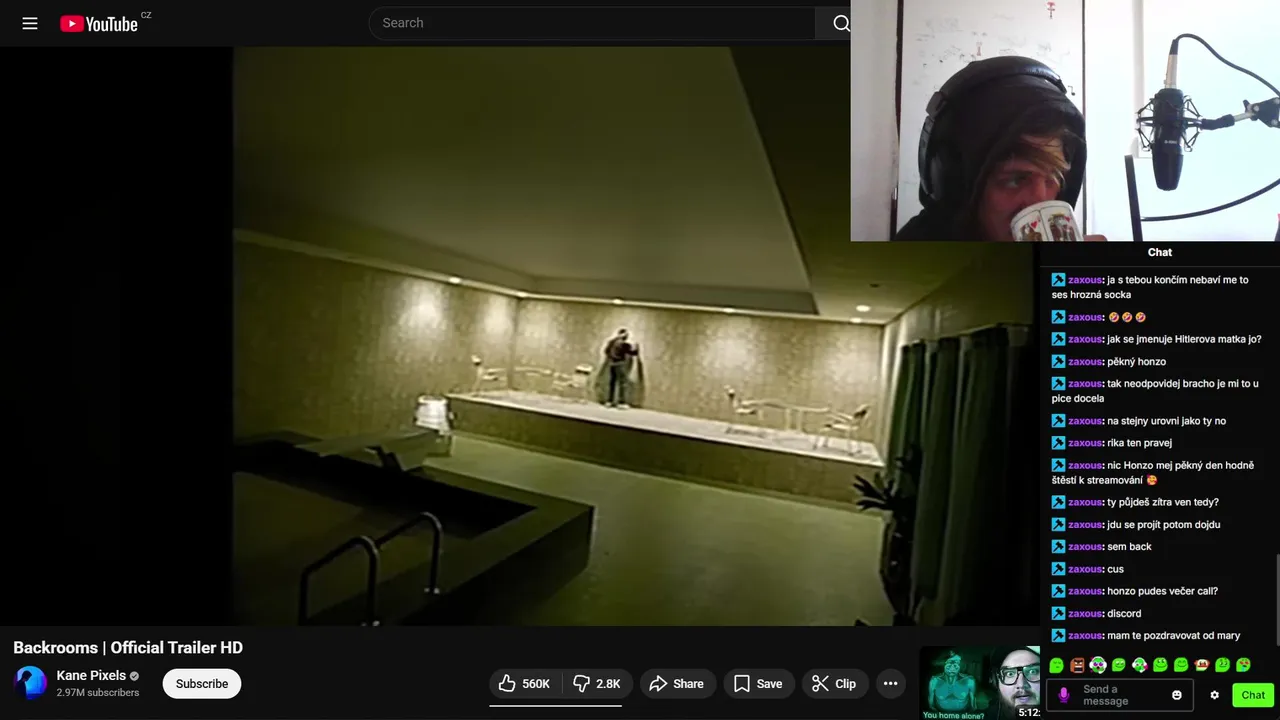Click the Chat panel header title
The height and width of the screenshot is (720, 1280).
[1160, 252]
